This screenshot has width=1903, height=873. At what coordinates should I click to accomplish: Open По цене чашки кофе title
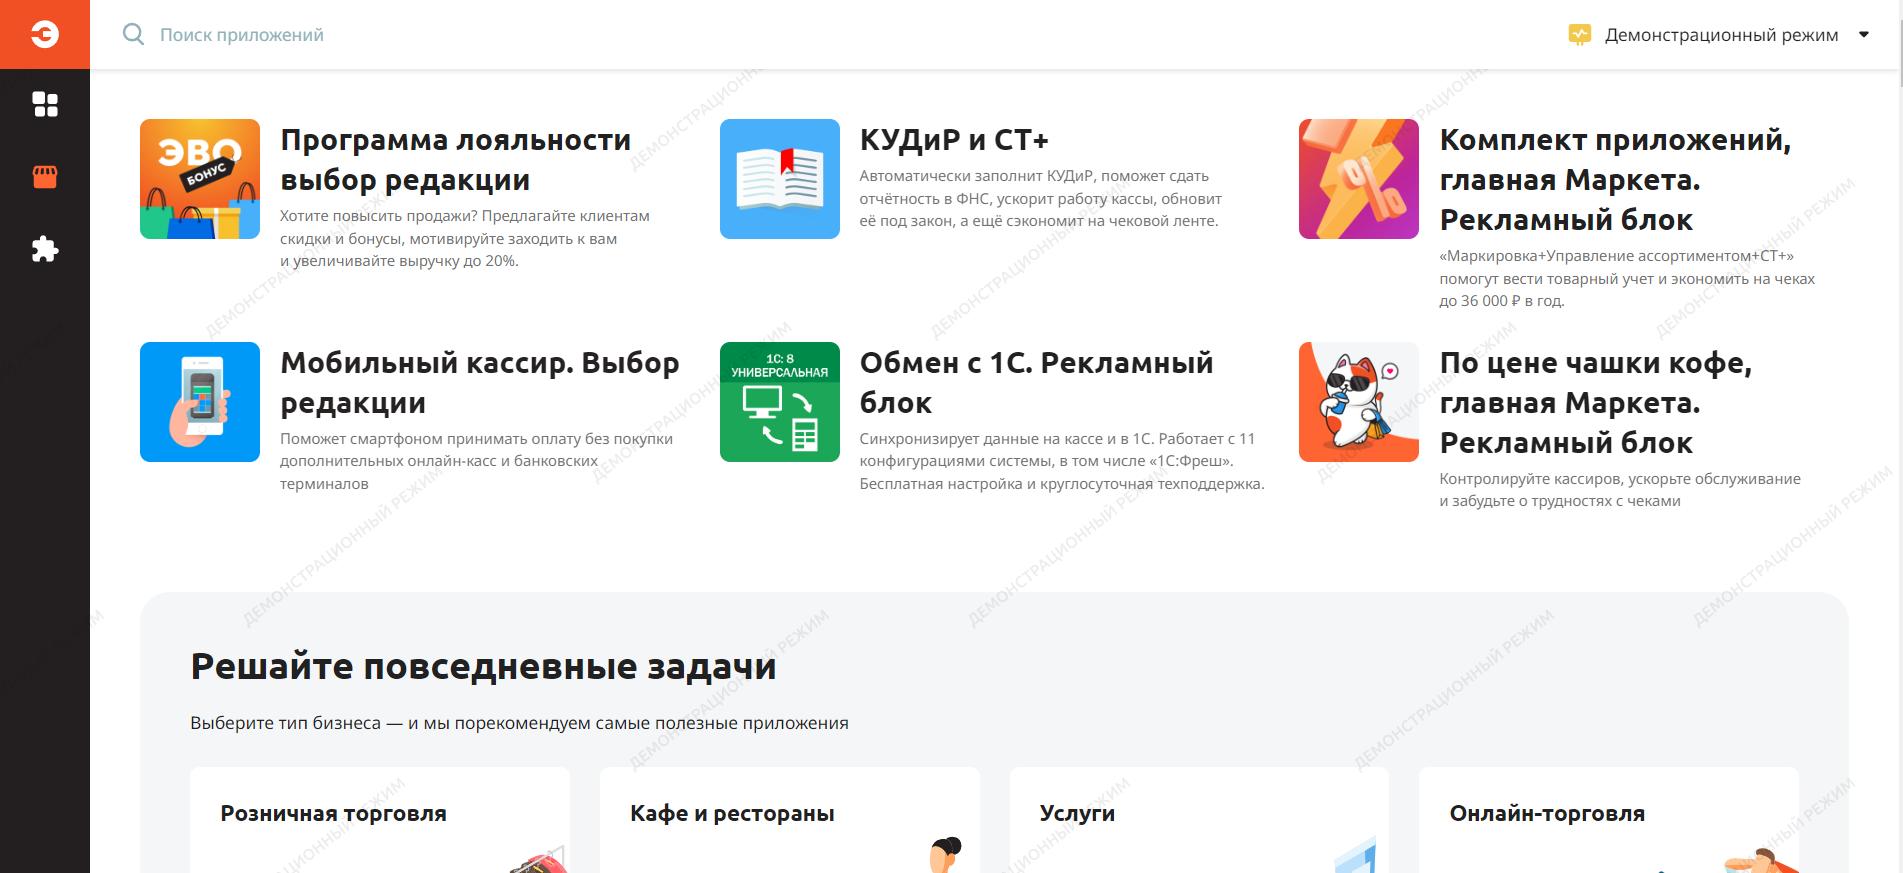click(x=1596, y=403)
